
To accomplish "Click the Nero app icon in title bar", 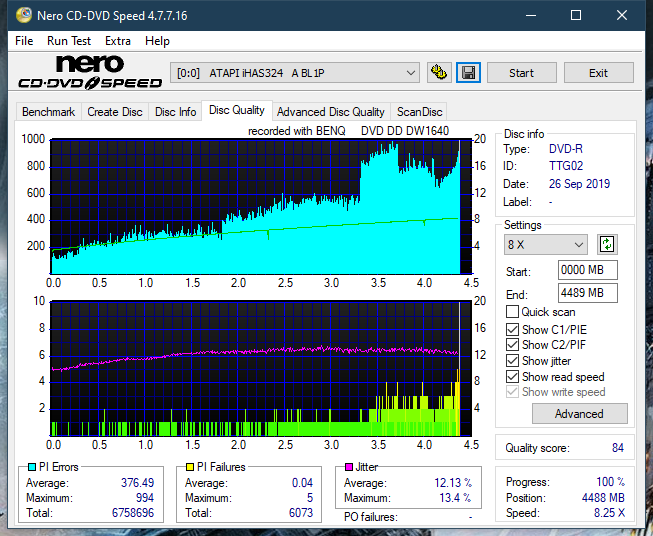I will 24,15.
